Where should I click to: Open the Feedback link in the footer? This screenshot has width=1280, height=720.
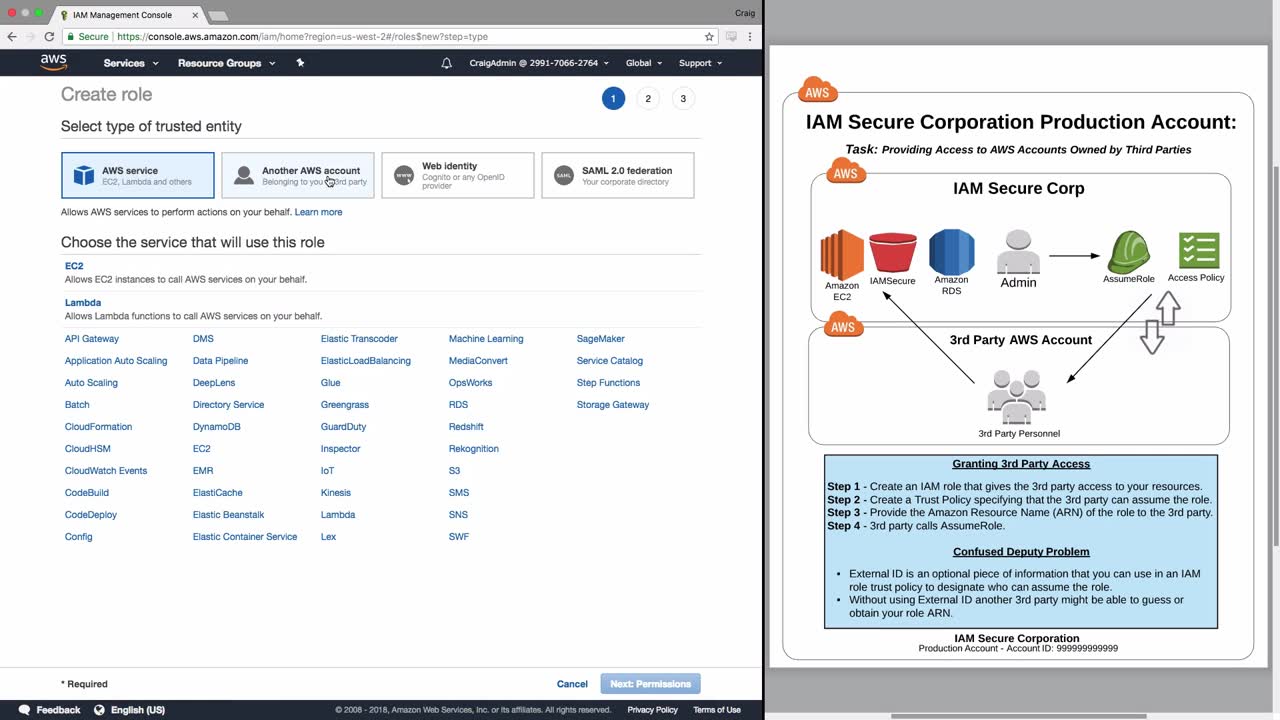pos(49,710)
